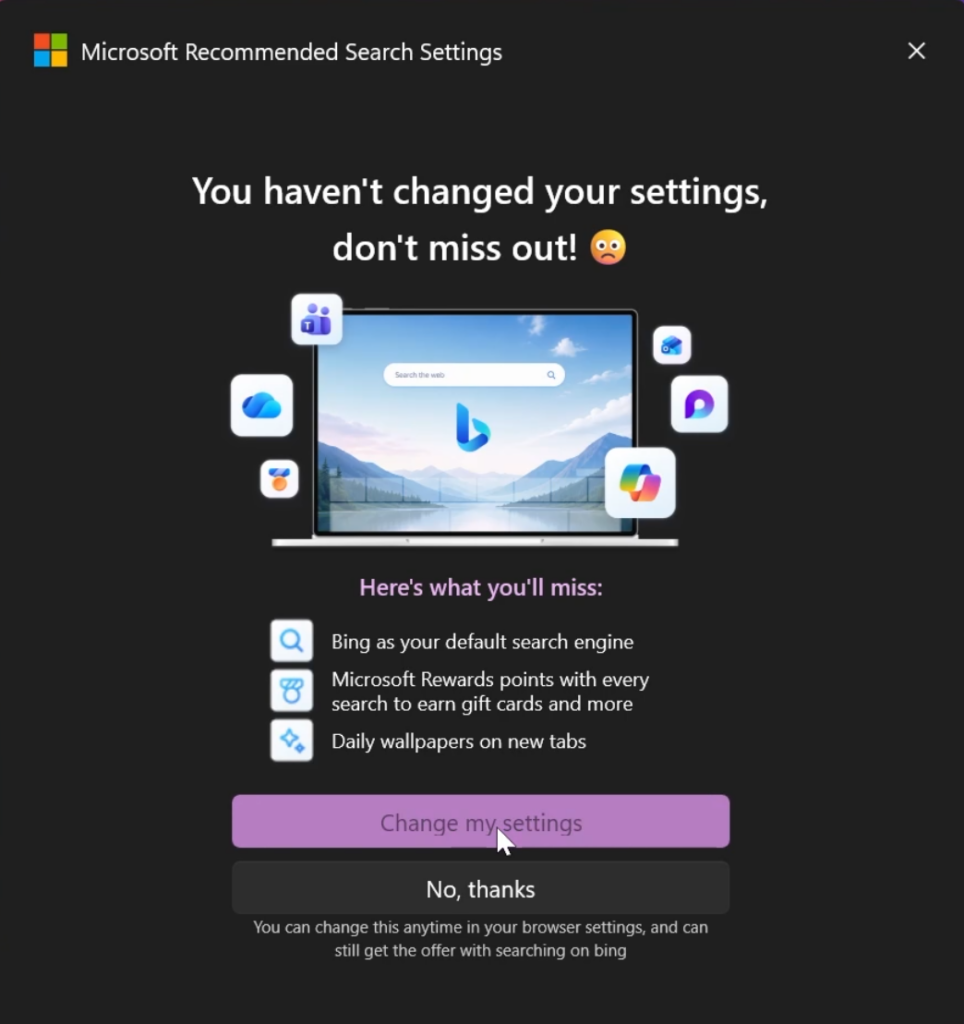
Task: Click the Search the web field
Action: pyautogui.click(x=474, y=375)
